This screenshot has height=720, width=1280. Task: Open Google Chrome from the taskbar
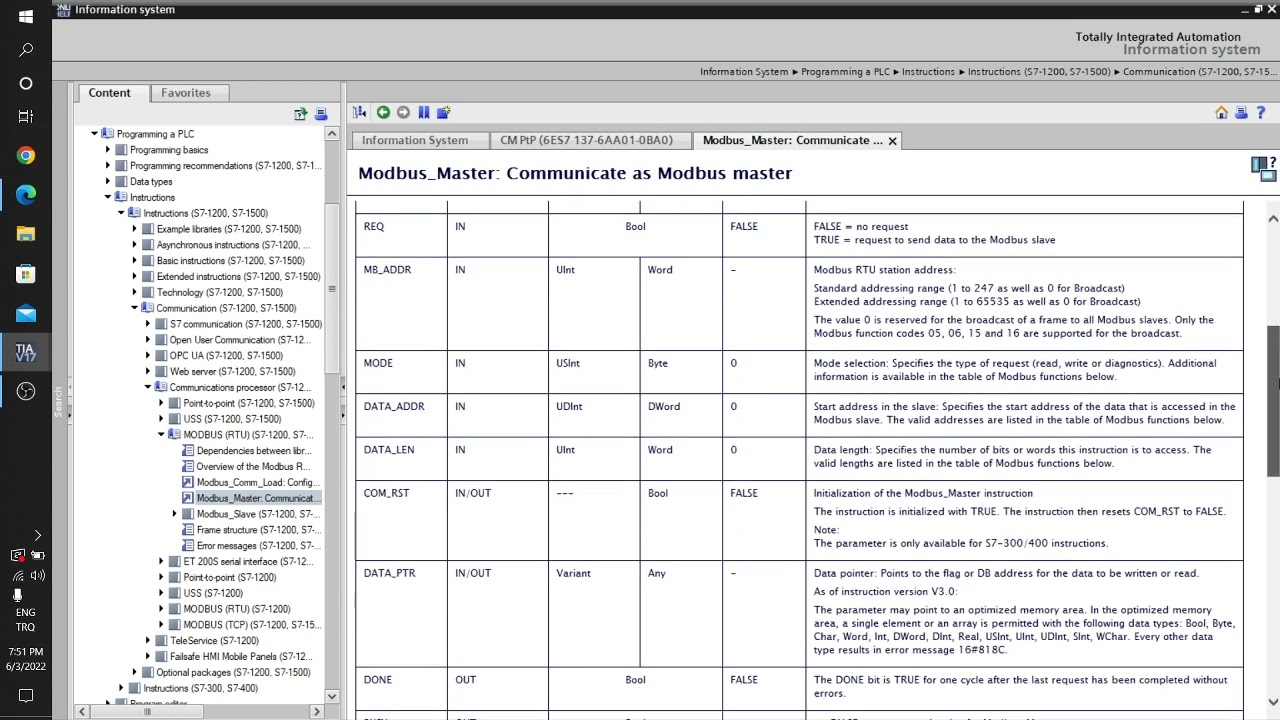pos(26,155)
